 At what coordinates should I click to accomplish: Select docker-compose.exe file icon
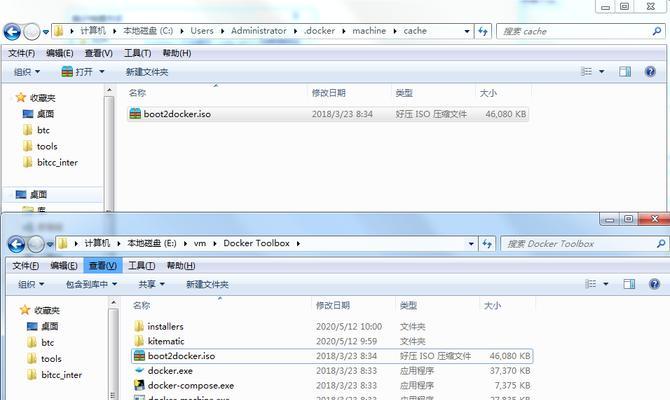click(139, 385)
